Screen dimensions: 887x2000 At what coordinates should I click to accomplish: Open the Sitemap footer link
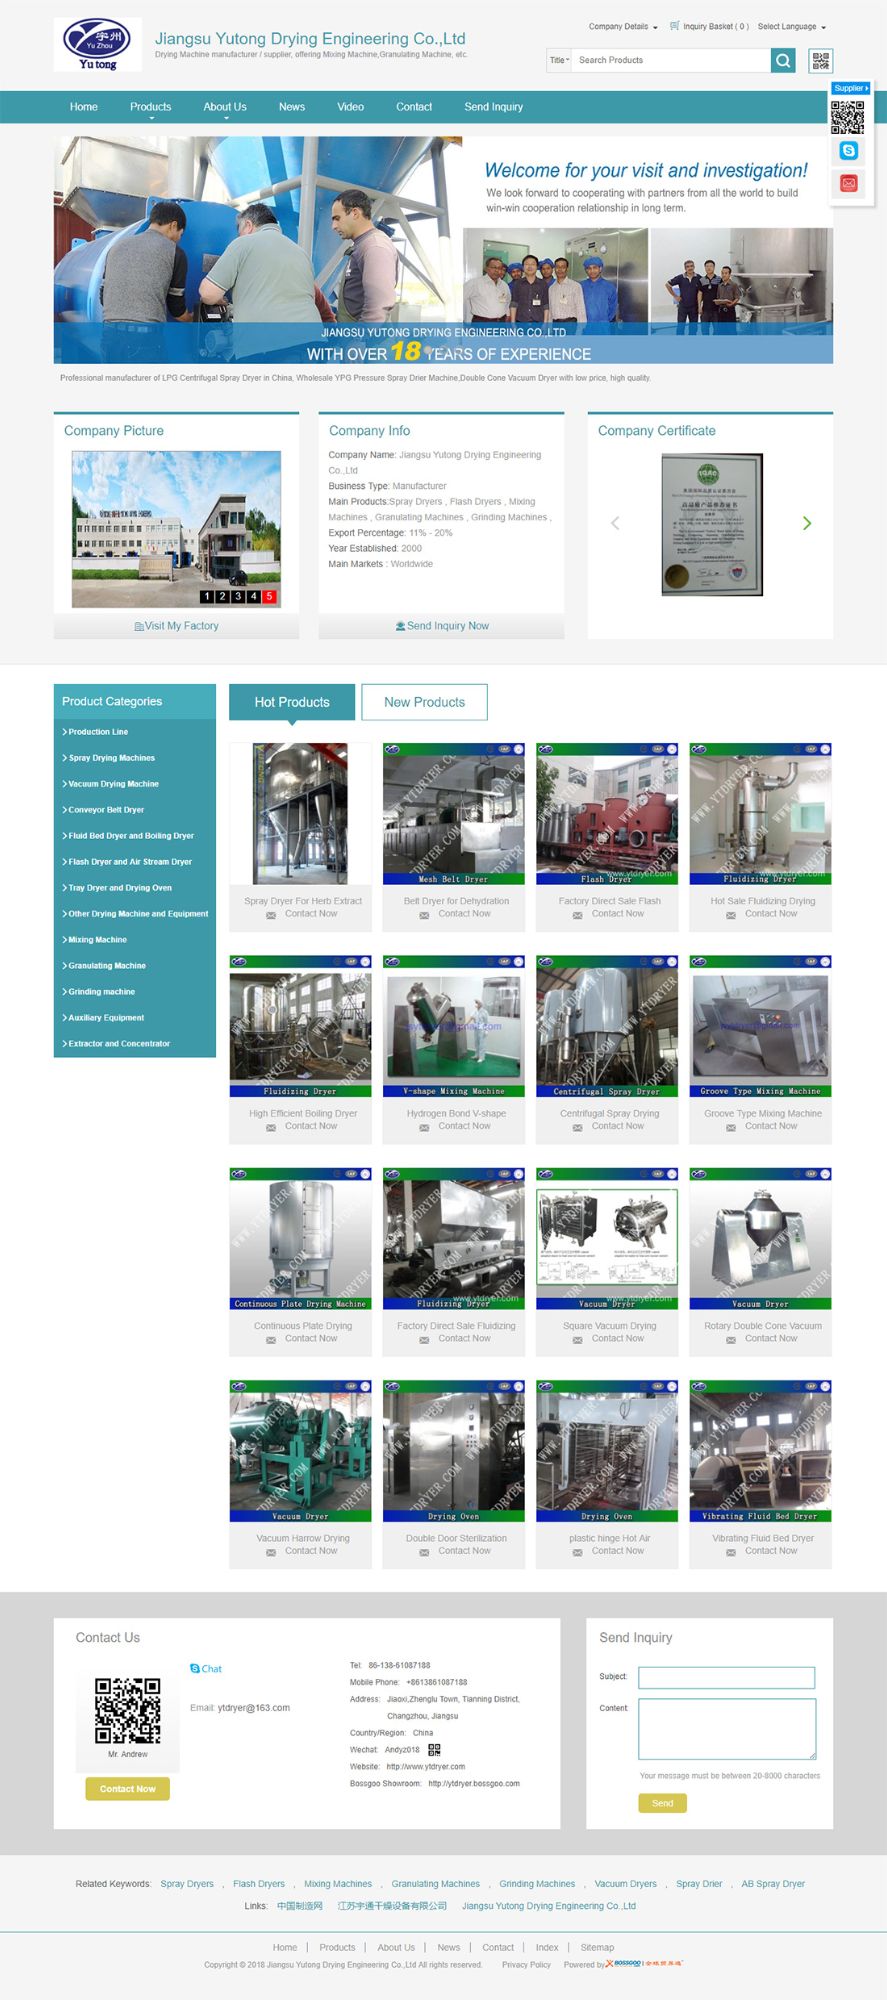(x=597, y=1947)
